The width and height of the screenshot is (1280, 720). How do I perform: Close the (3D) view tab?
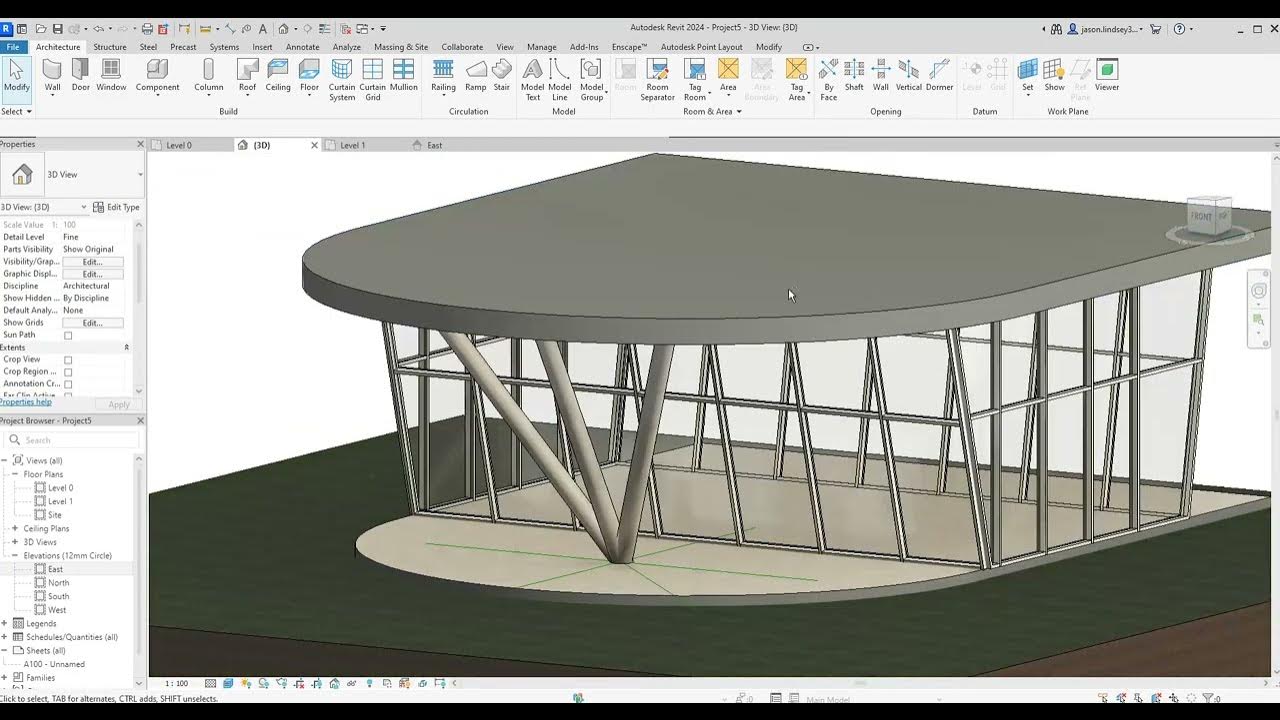[x=314, y=145]
